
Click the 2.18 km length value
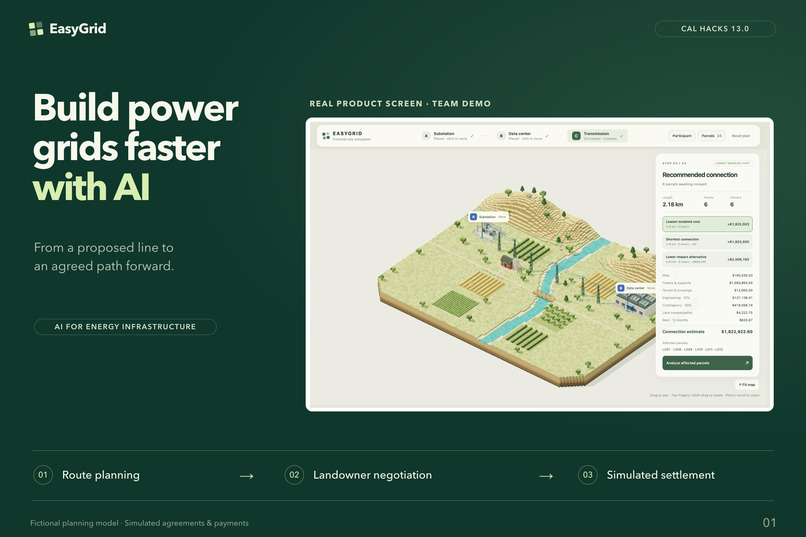673,205
